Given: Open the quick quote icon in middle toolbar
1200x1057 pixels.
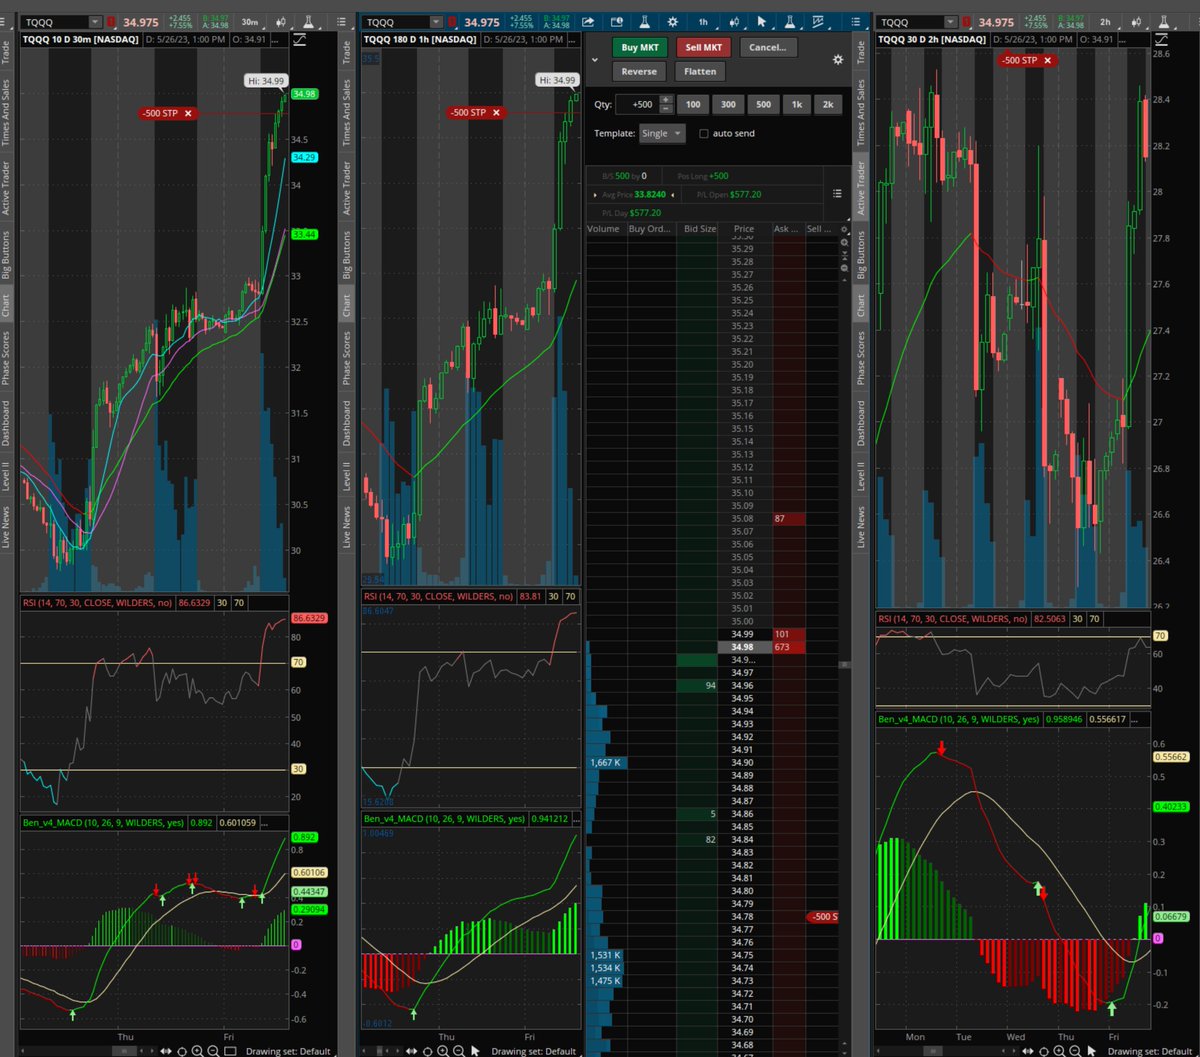Looking at the screenshot, I should [616, 21].
